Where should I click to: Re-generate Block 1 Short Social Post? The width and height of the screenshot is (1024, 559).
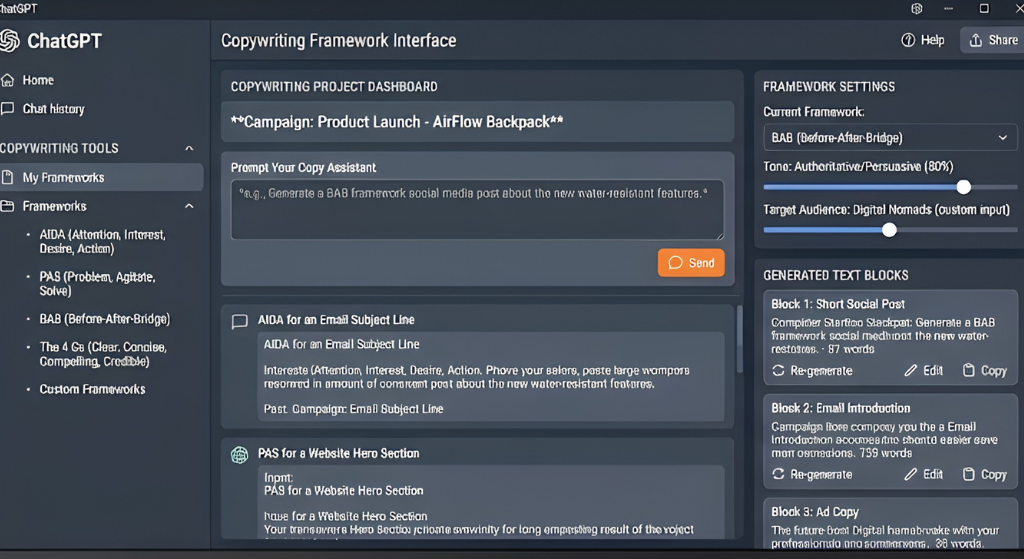point(812,371)
